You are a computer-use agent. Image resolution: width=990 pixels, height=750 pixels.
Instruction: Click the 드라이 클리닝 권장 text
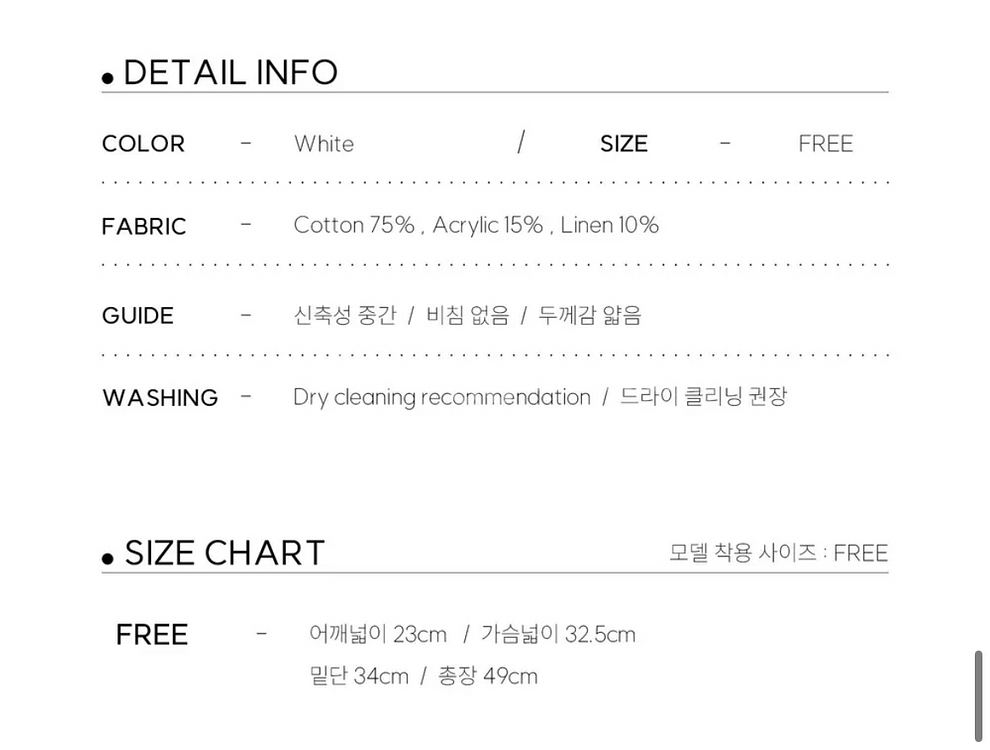pos(703,396)
